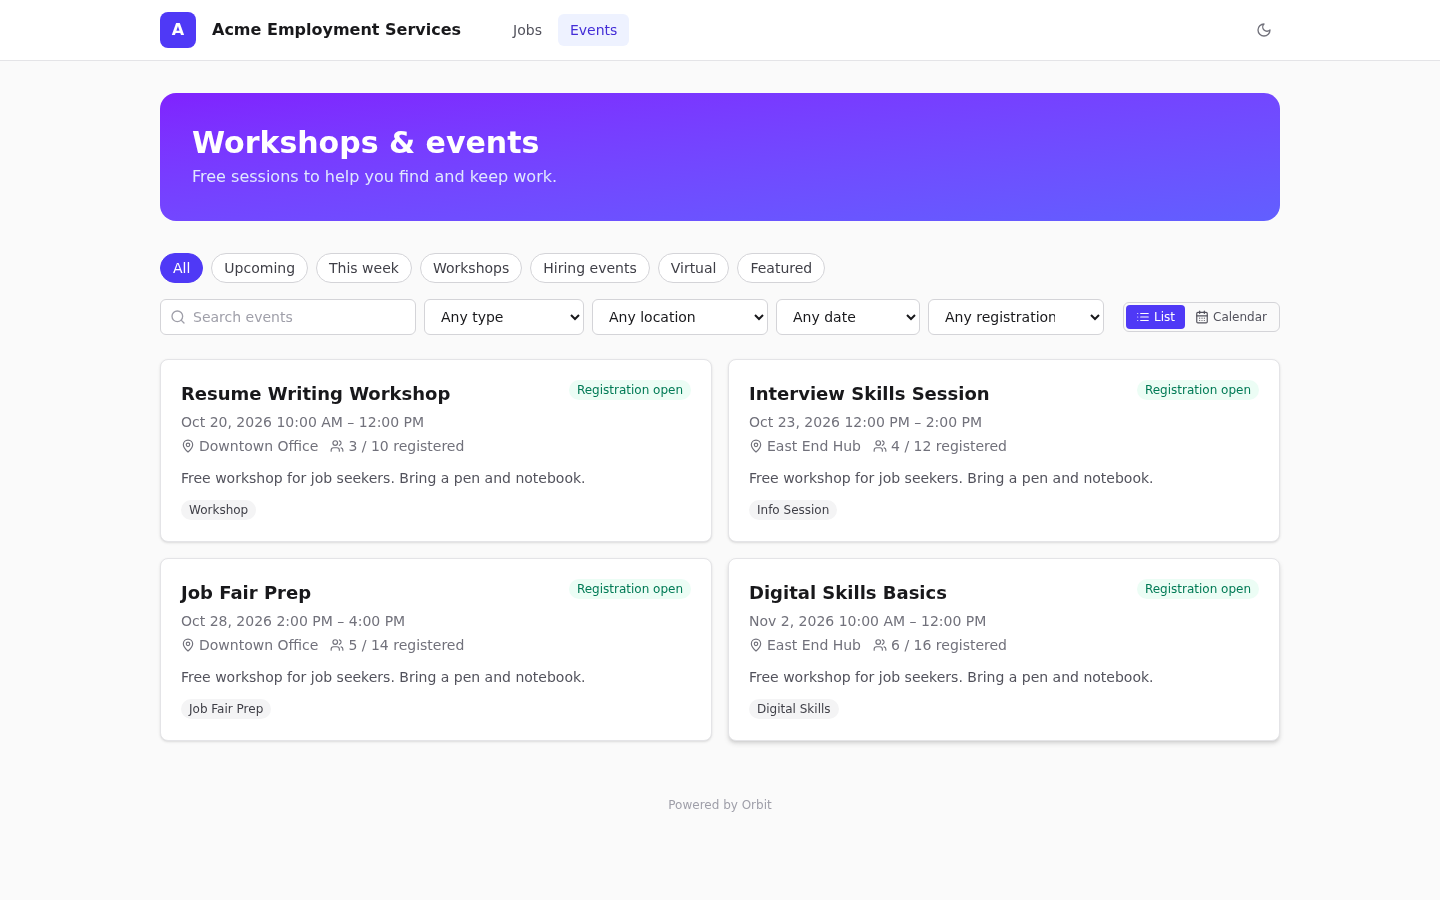Show Hiring events only

point(590,268)
